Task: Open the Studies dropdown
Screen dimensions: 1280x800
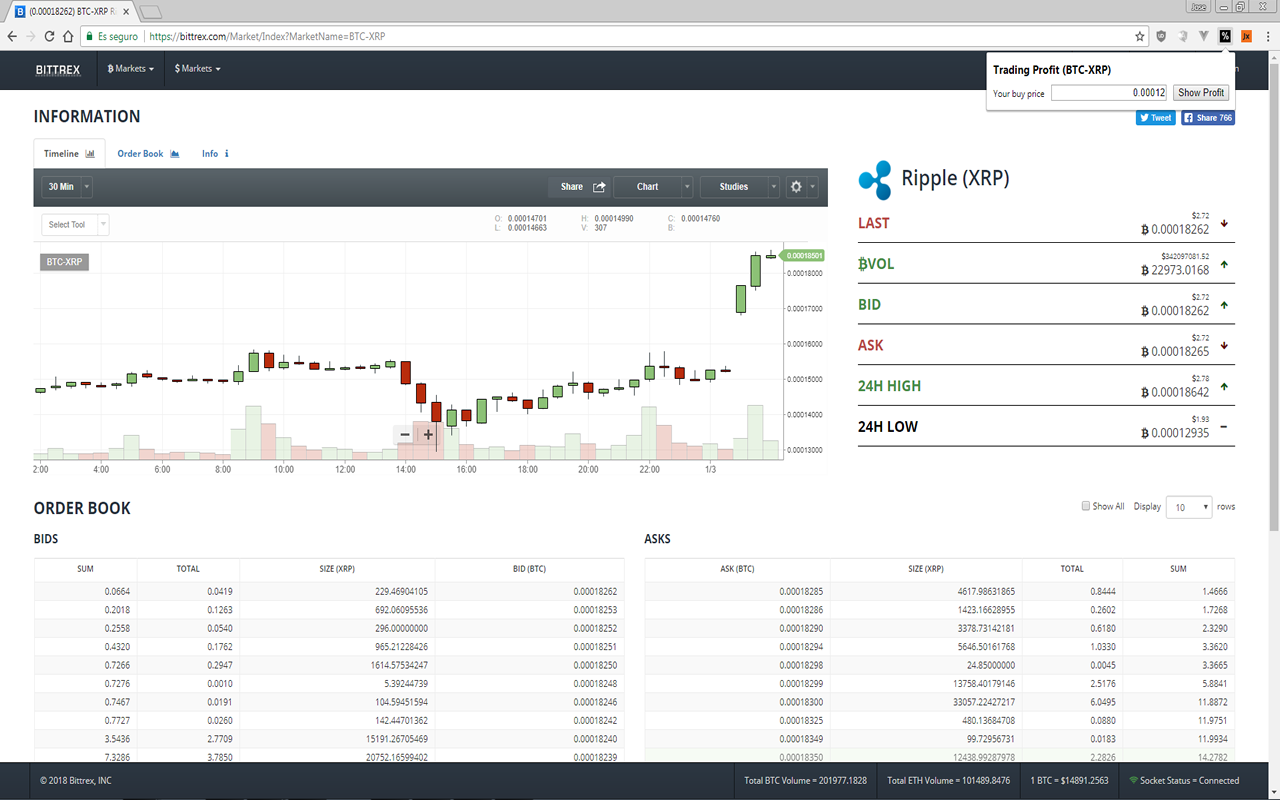Action: point(740,187)
